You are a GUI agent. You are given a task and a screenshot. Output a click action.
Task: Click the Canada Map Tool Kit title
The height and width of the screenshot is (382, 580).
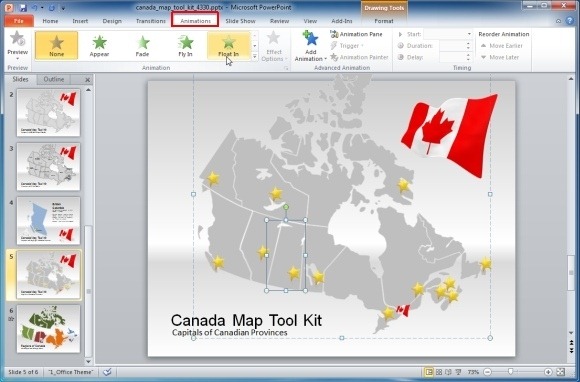246,320
